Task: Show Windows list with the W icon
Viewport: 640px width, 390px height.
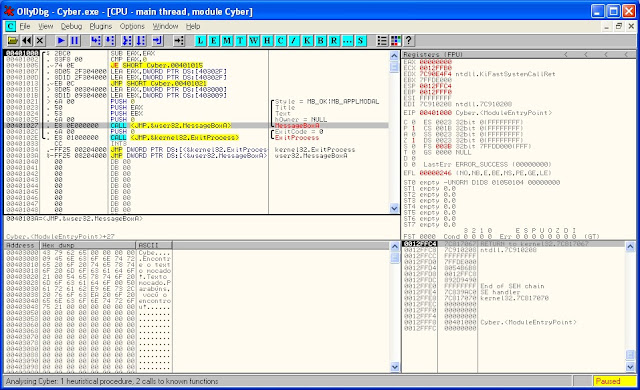Action: pos(253,40)
